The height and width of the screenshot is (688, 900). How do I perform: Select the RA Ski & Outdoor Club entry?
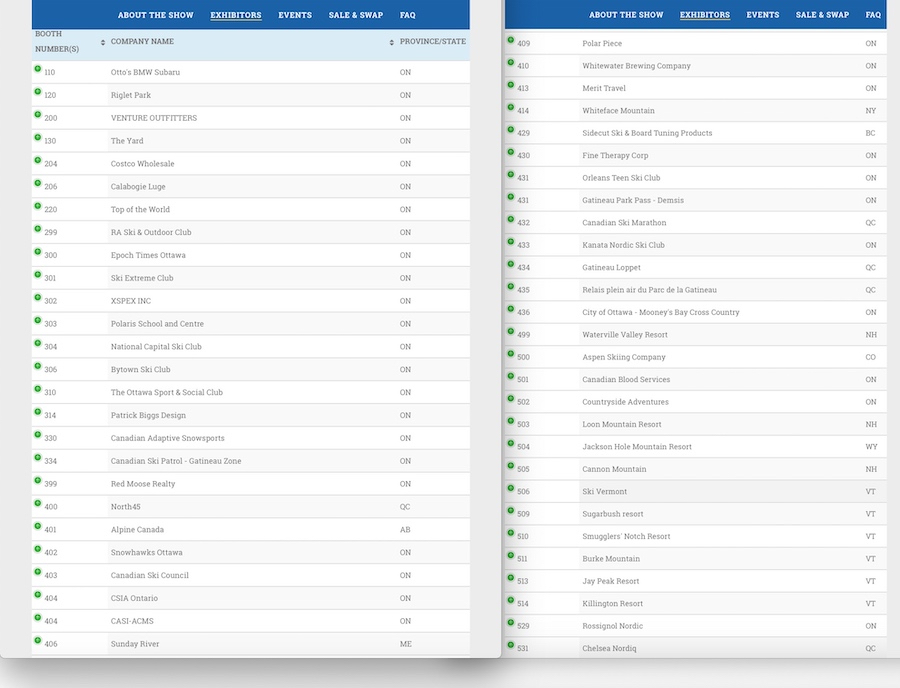click(x=151, y=232)
